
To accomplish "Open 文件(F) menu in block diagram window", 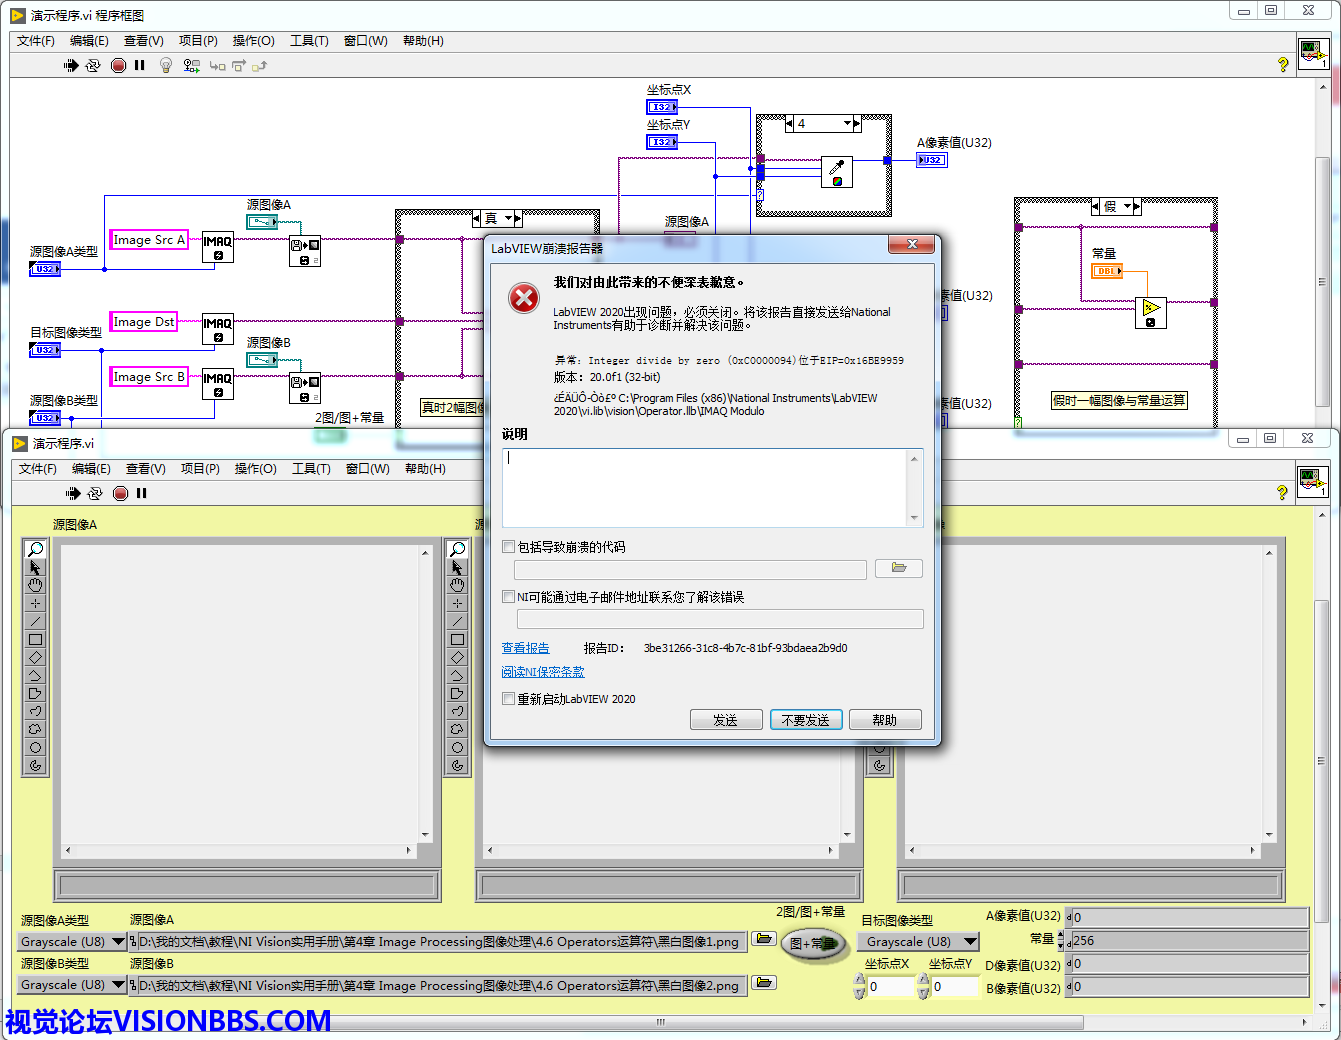I will [35, 41].
